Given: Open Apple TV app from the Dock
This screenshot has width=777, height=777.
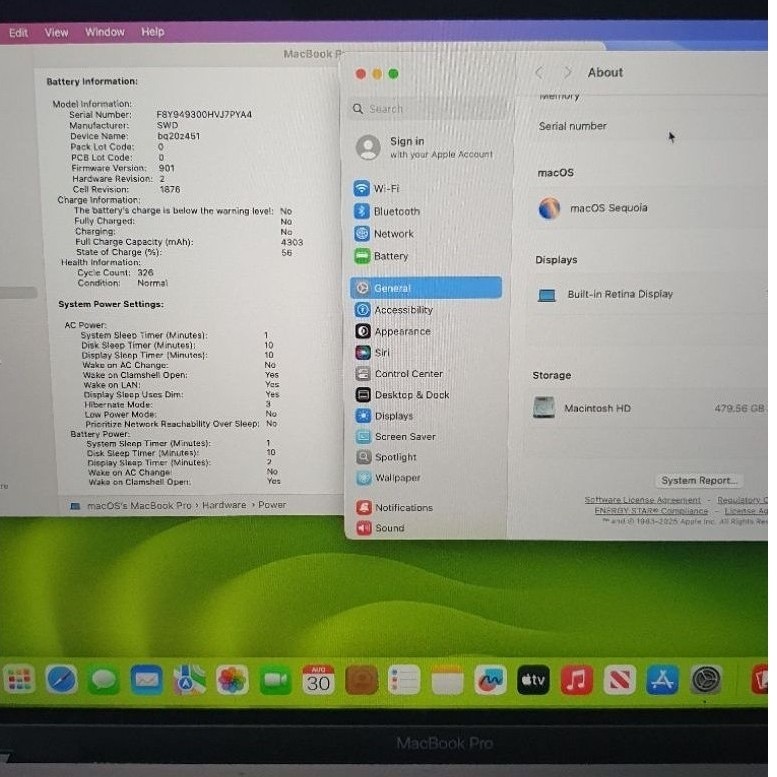Looking at the screenshot, I should click(x=533, y=679).
